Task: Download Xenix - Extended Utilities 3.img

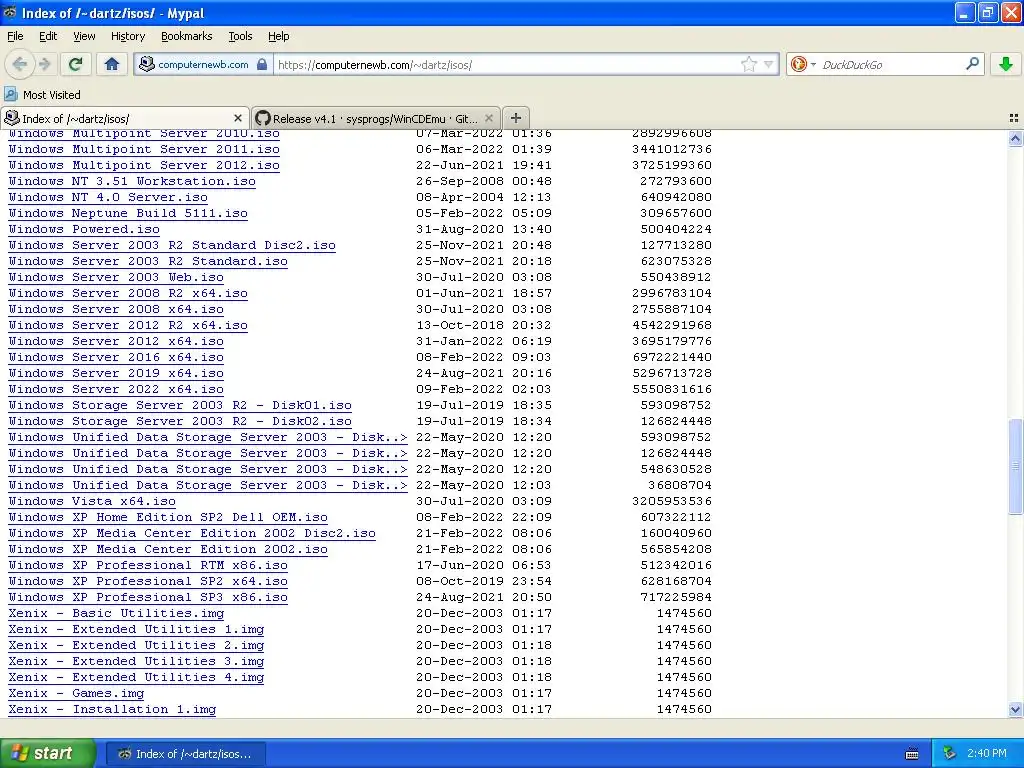Action: (x=136, y=662)
